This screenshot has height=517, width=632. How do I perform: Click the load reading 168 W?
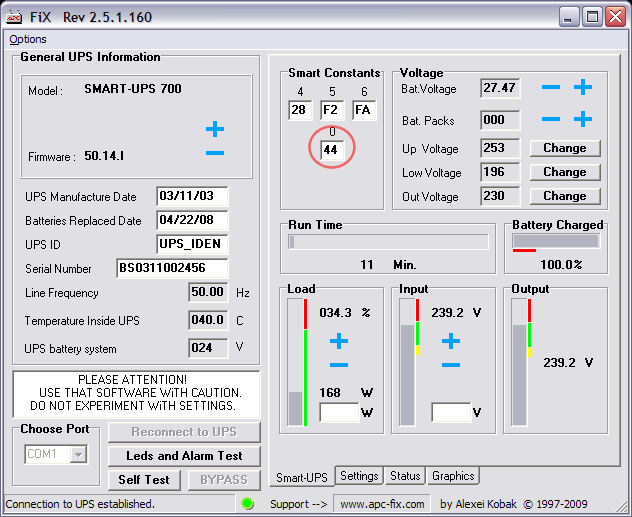coord(346,392)
